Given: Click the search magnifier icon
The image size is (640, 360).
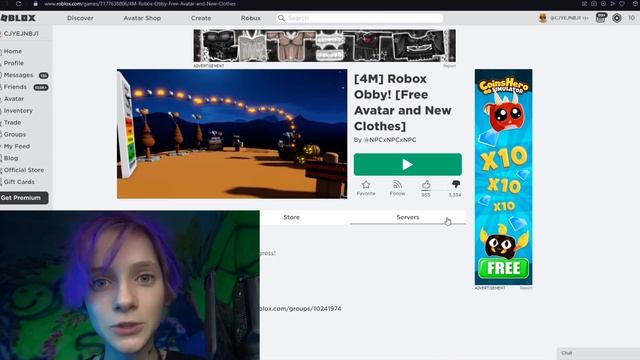Looking at the screenshot, I should [x=281, y=18].
